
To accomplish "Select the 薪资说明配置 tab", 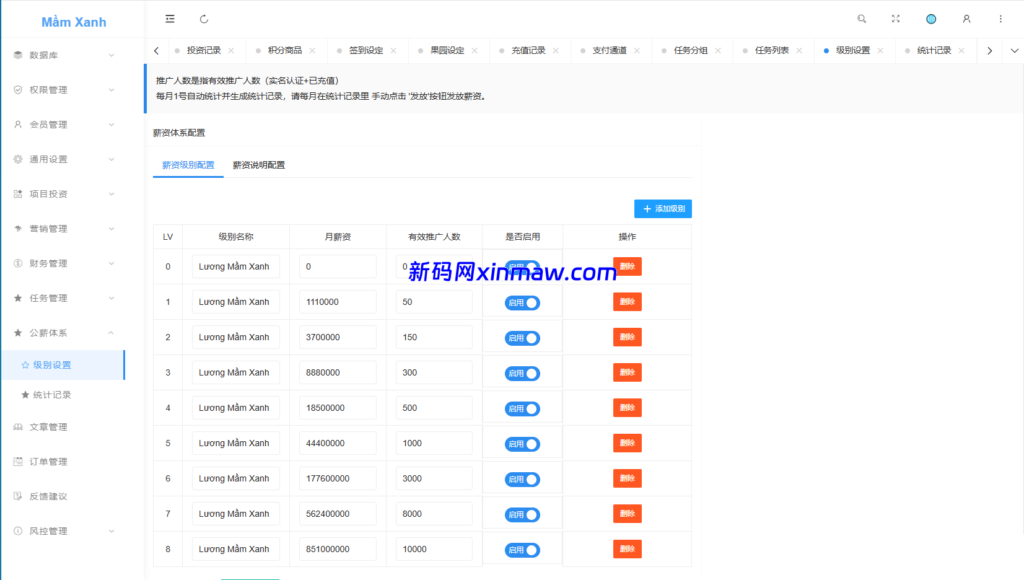I will (x=259, y=165).
